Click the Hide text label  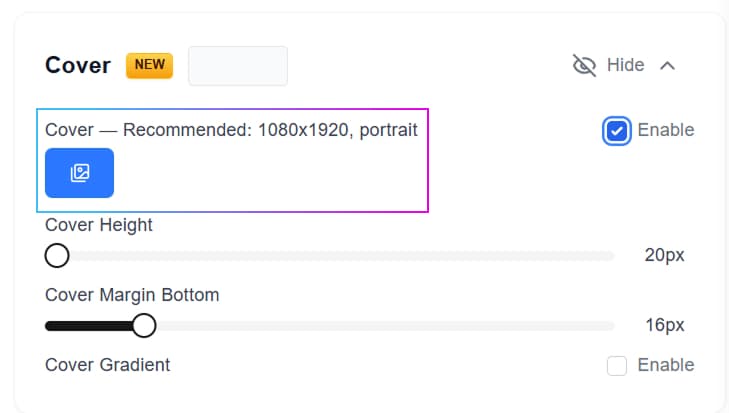(625, 66)
